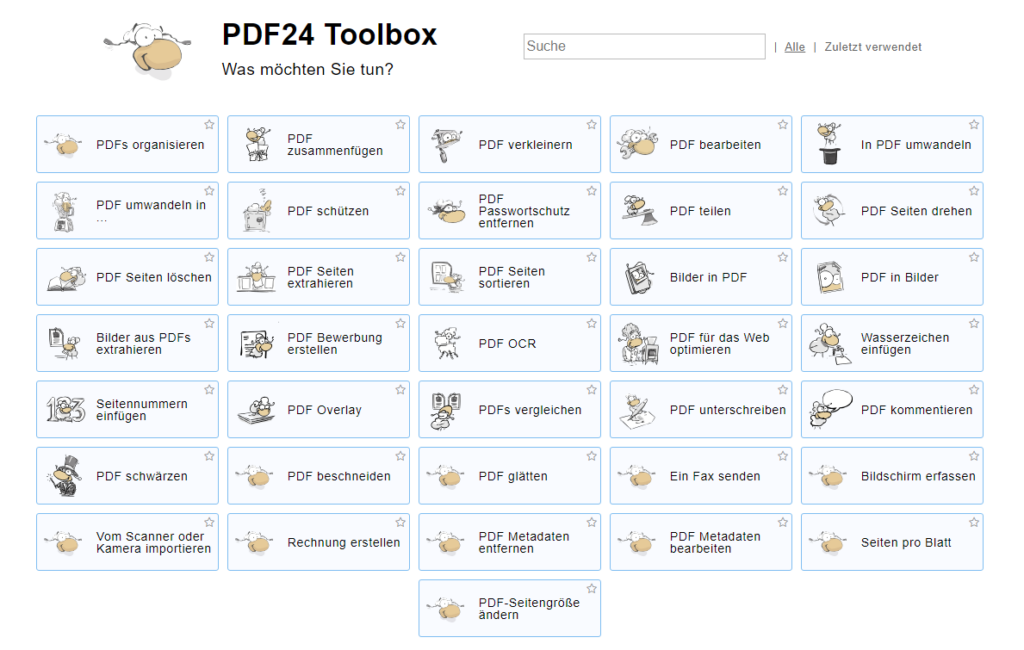Click the PDF verkleinern tile icon
1024x650 pixels.
448,145
